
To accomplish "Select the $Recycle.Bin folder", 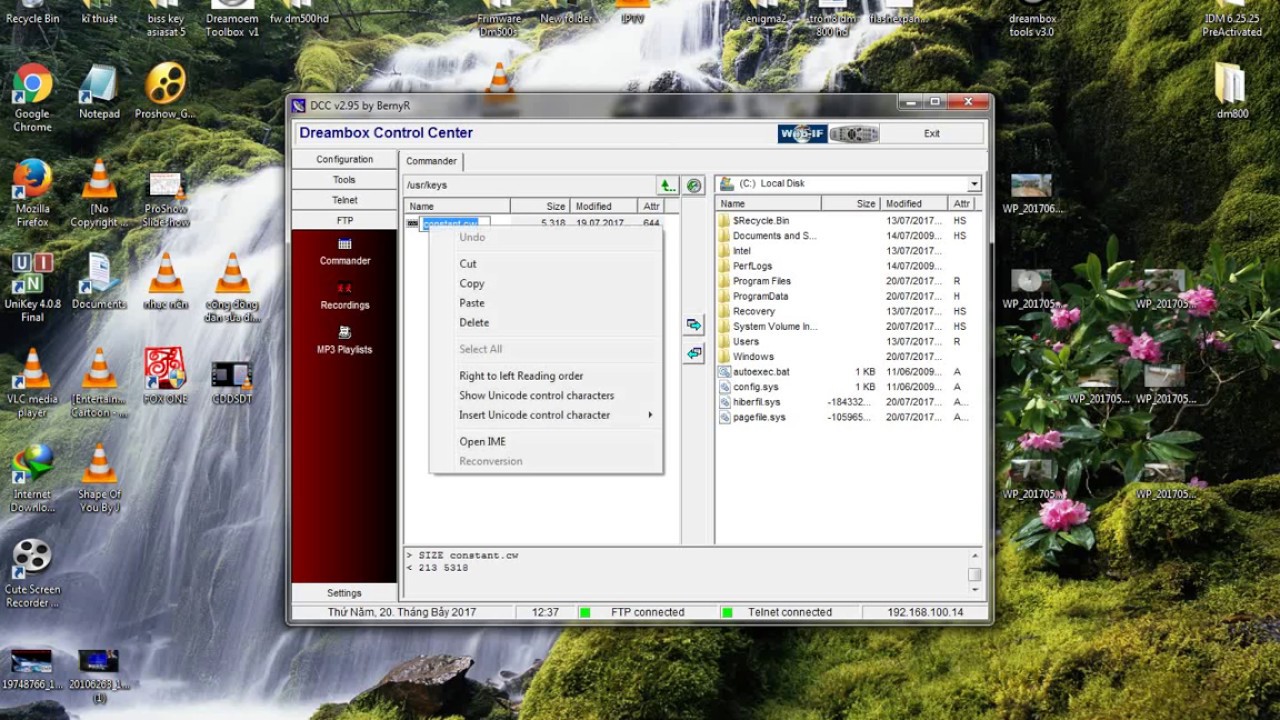I will coord(761,221).
